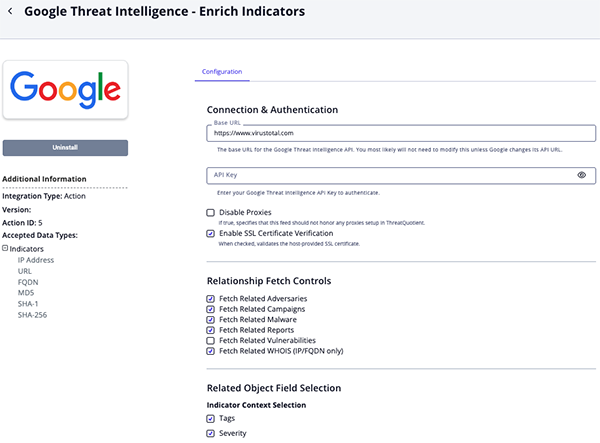This screenshot has height=443, width=600.
Task: Reveal API Key with the eye icon
Action: pos(581,175)
